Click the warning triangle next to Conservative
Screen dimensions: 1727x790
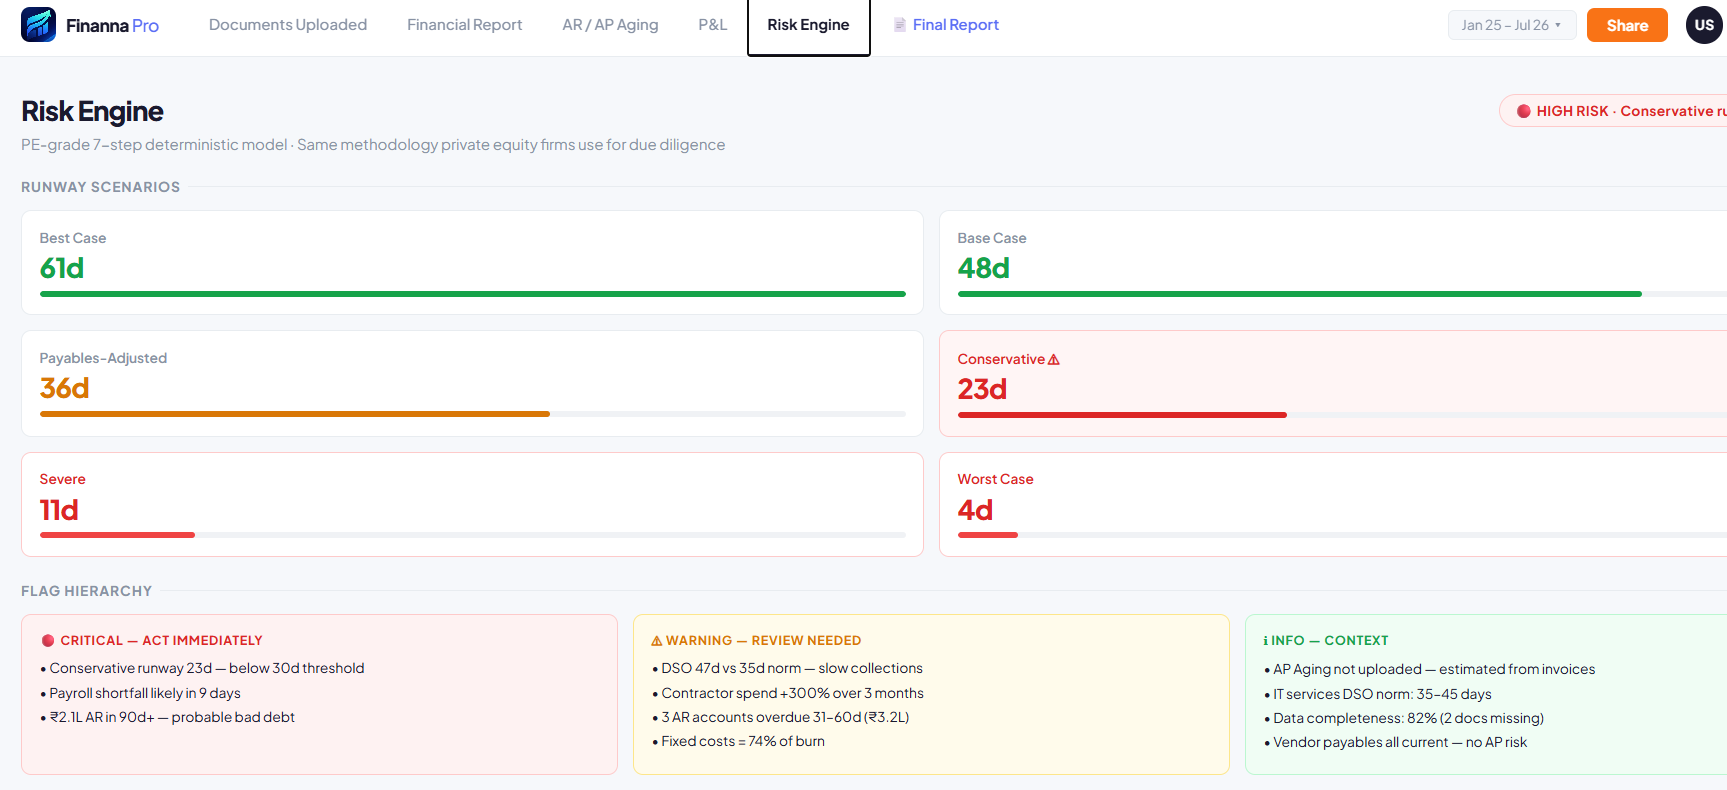[1054, 360]
